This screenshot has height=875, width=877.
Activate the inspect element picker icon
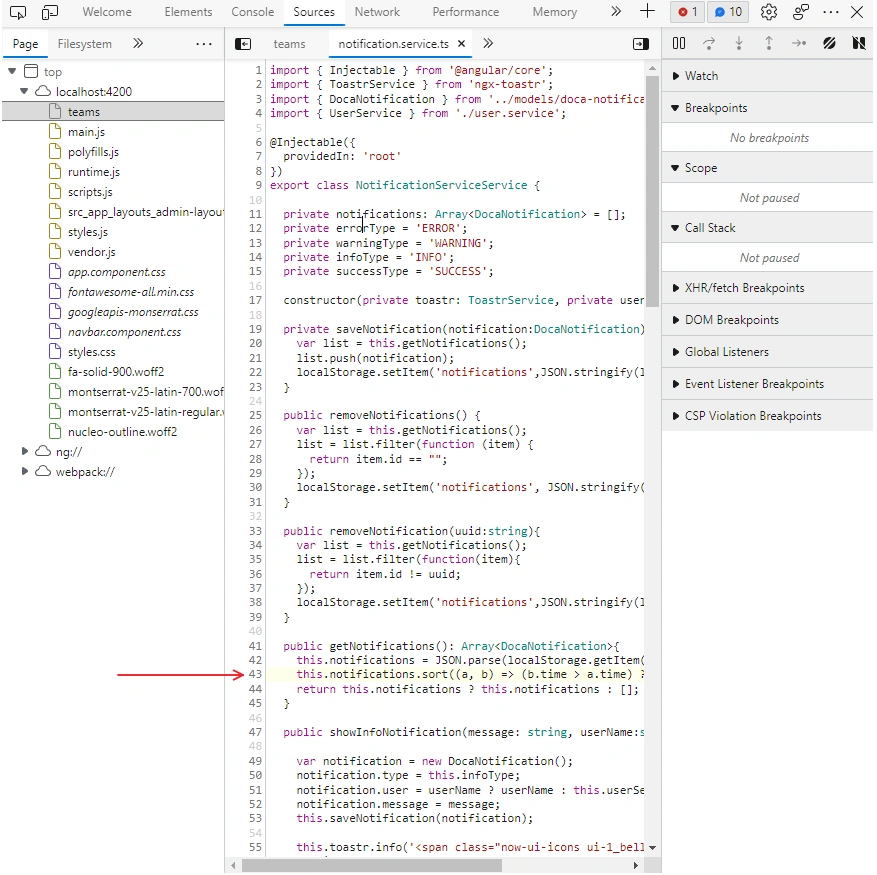click(18, 12)
